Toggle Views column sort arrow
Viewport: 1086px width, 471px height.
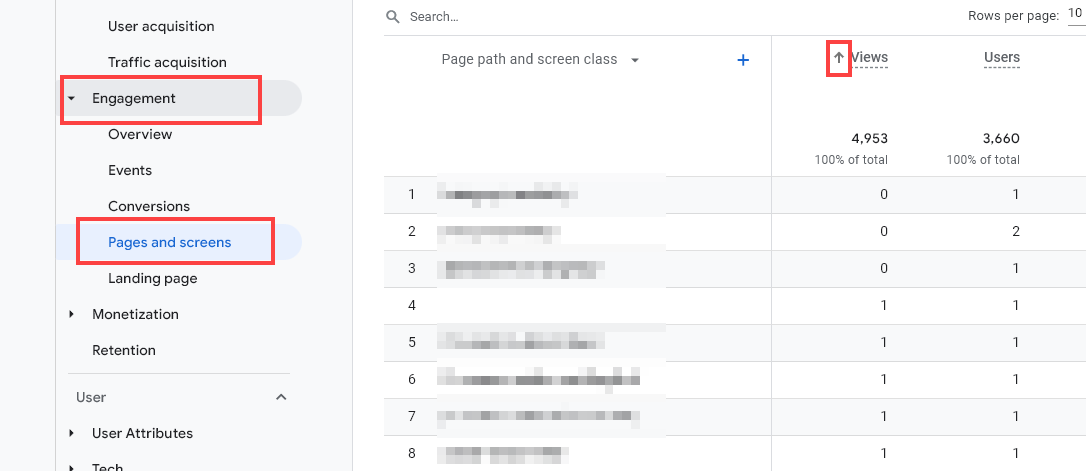coord(839,58)
